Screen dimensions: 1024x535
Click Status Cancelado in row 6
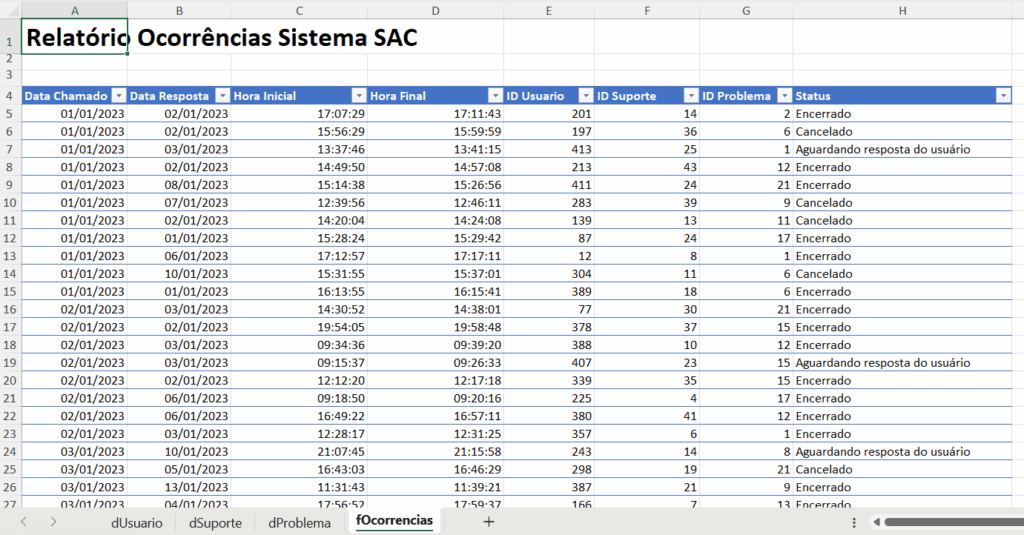[x=824, y=131]
